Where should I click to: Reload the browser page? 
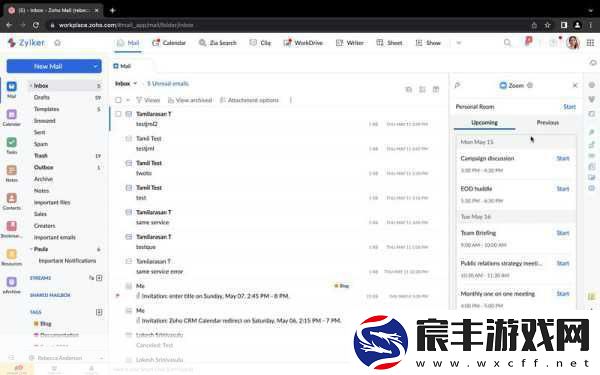tap(36, 25)
